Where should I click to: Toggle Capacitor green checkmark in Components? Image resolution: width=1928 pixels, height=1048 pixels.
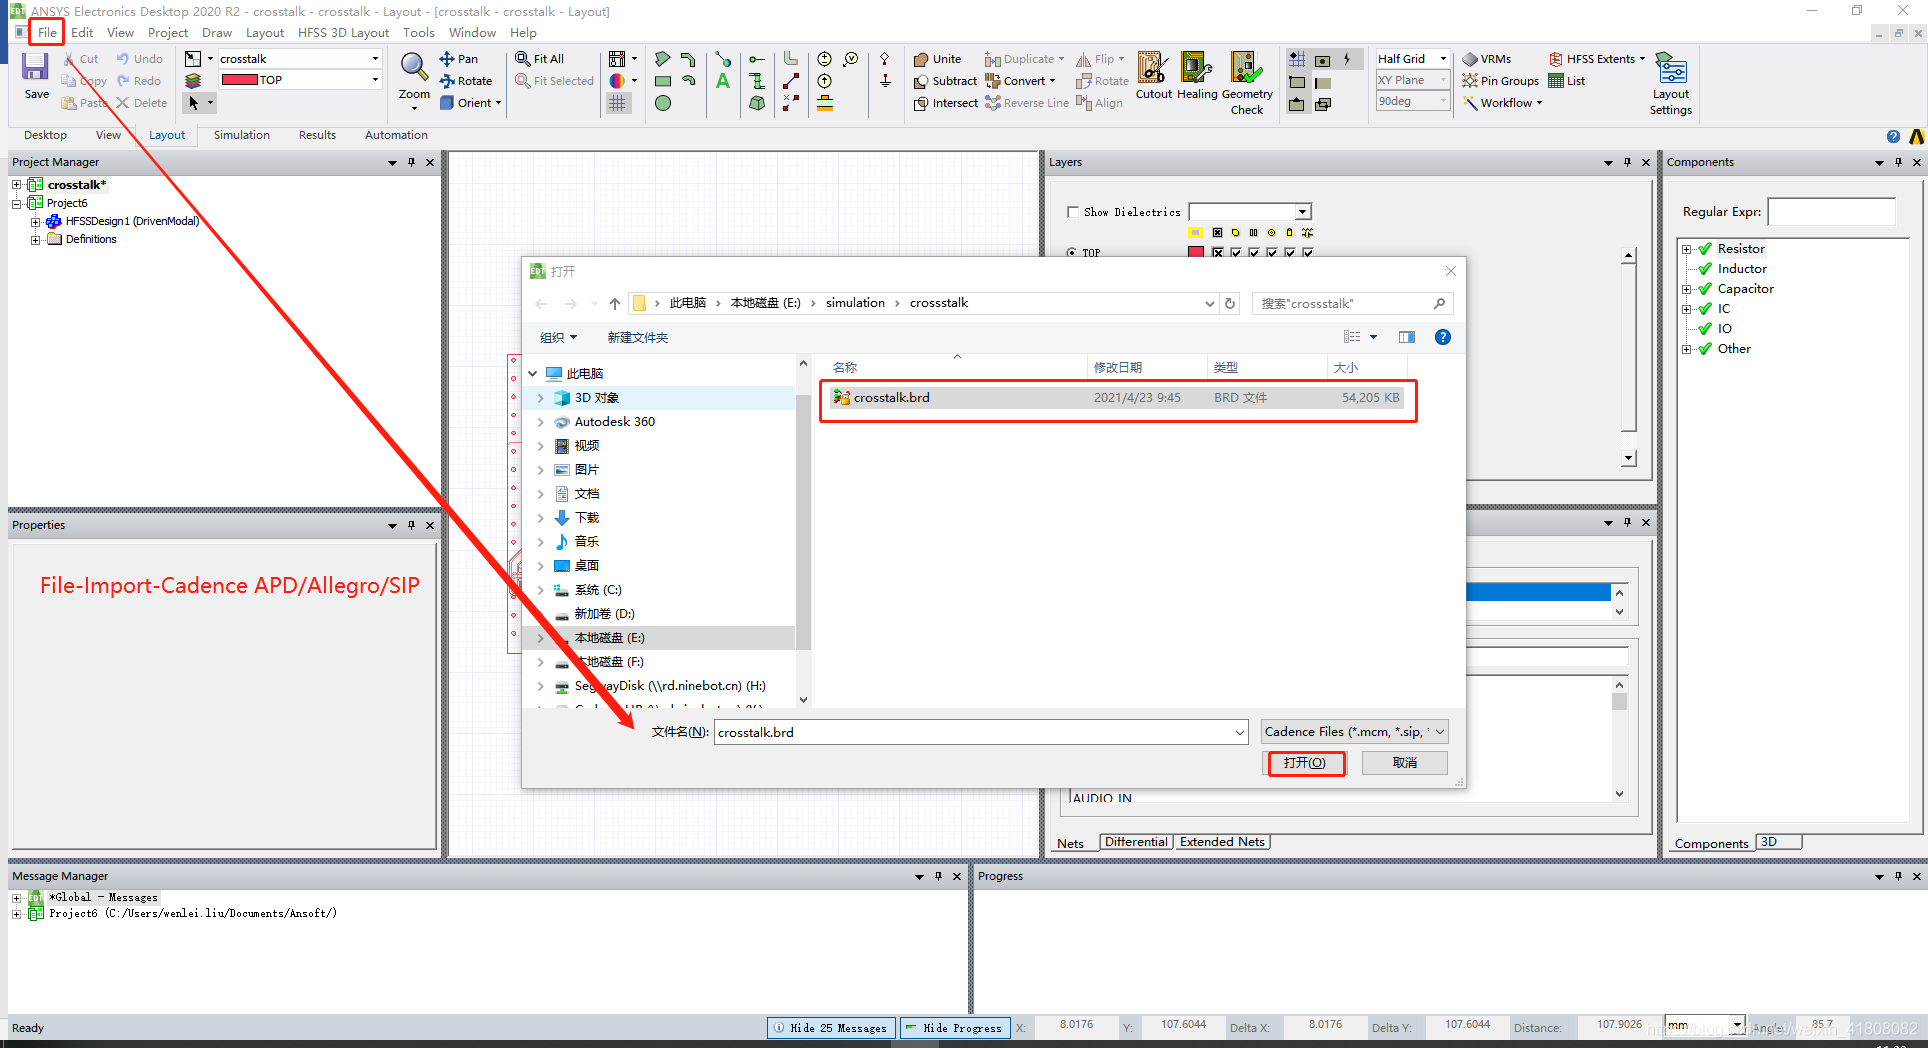pyautogui.click(x=1705, y=289)
